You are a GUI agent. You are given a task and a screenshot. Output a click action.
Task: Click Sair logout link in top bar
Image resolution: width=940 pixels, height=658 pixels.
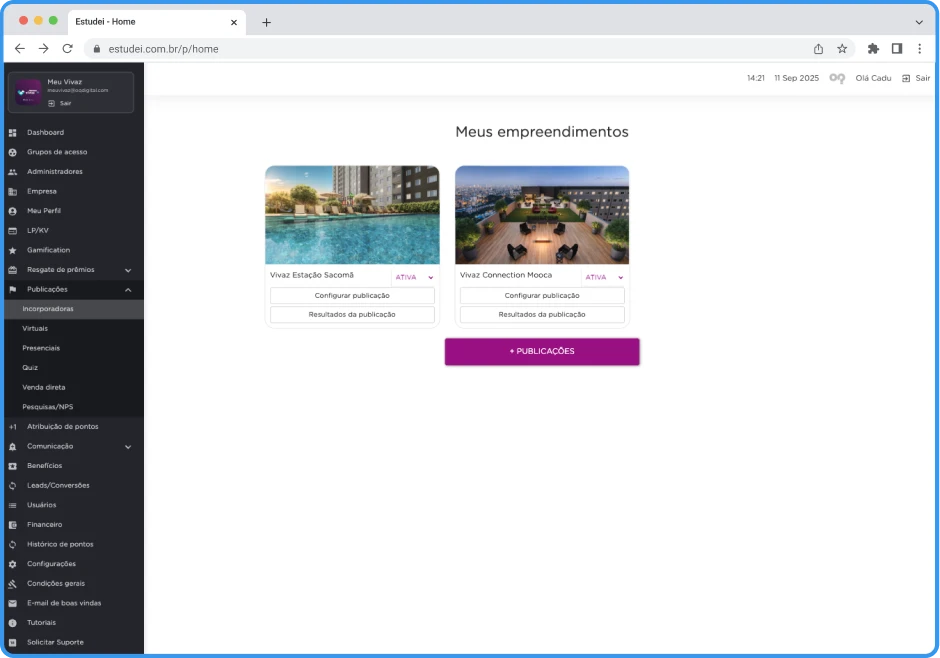point(916,78)
